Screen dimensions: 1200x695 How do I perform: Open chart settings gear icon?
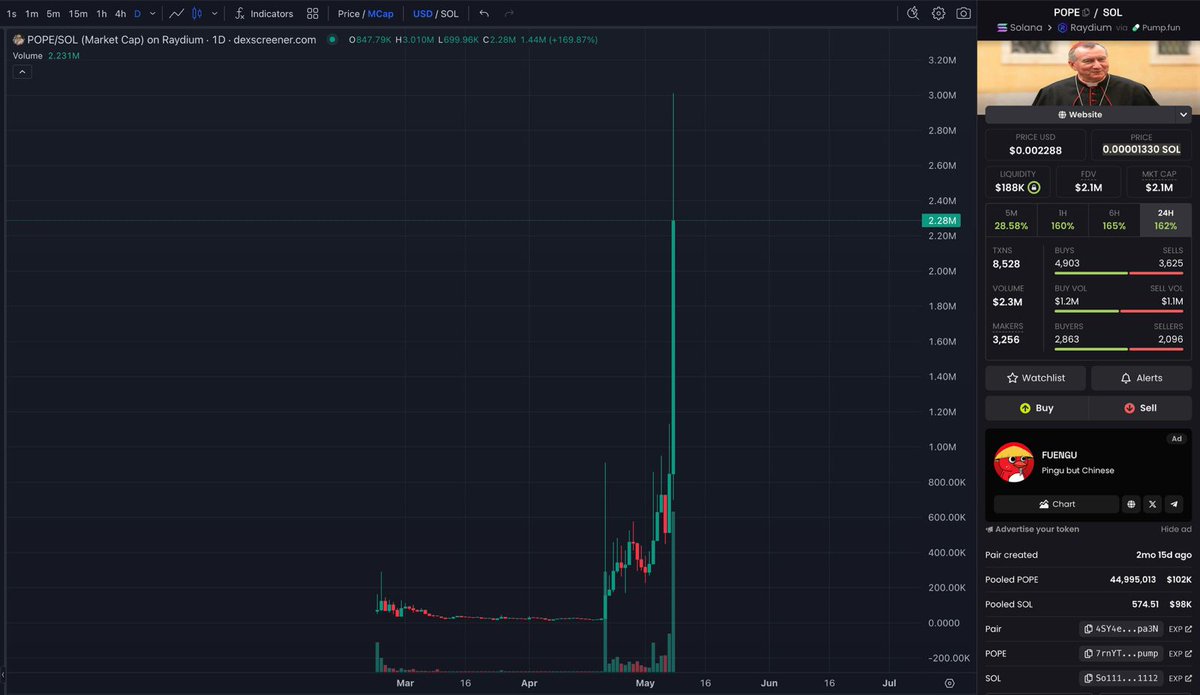(938, 14)
